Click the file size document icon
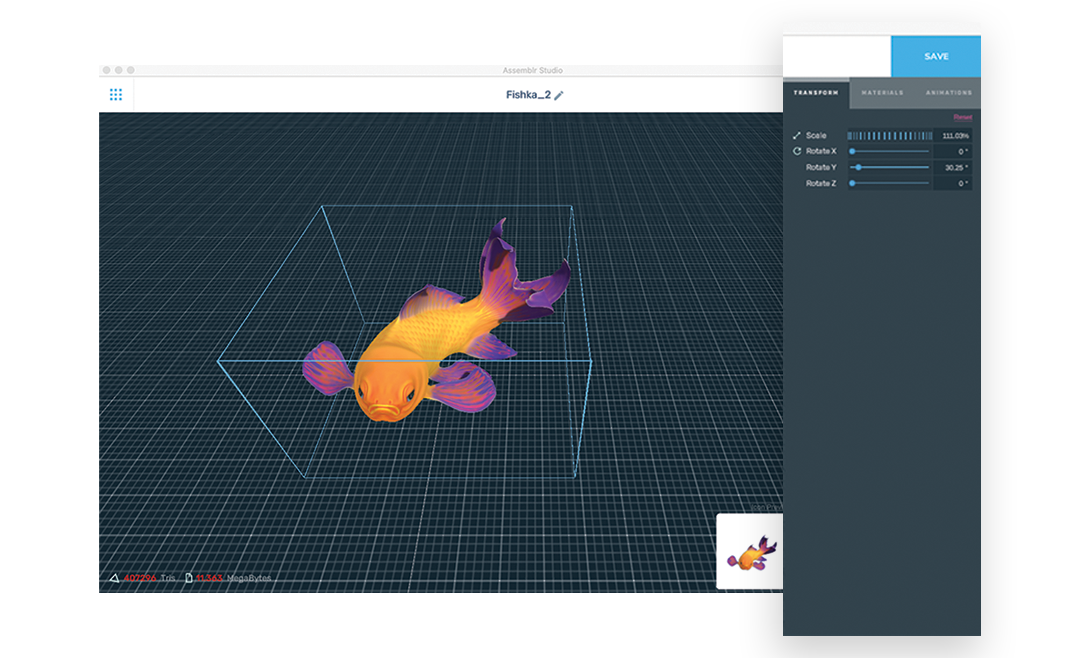 point(188,578)
